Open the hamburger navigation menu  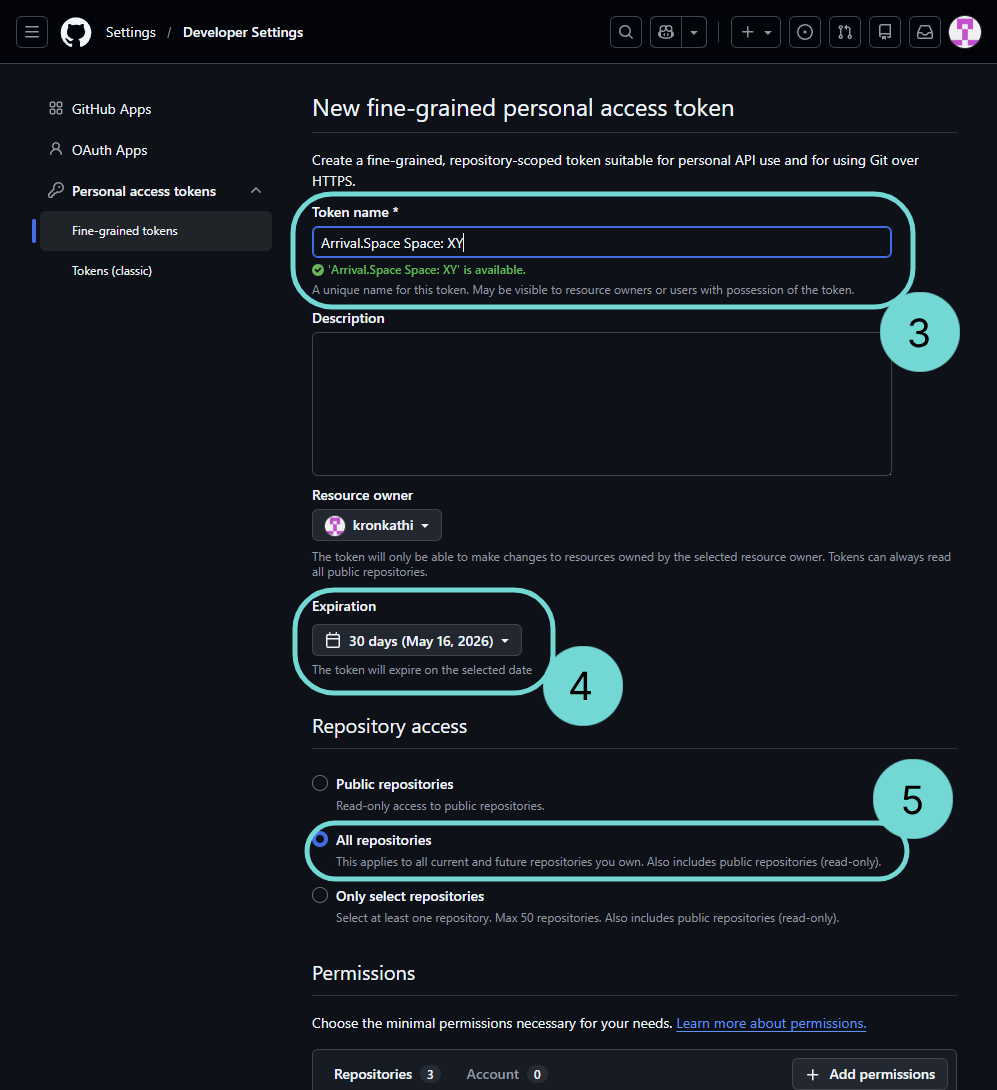tap(32, 32)
